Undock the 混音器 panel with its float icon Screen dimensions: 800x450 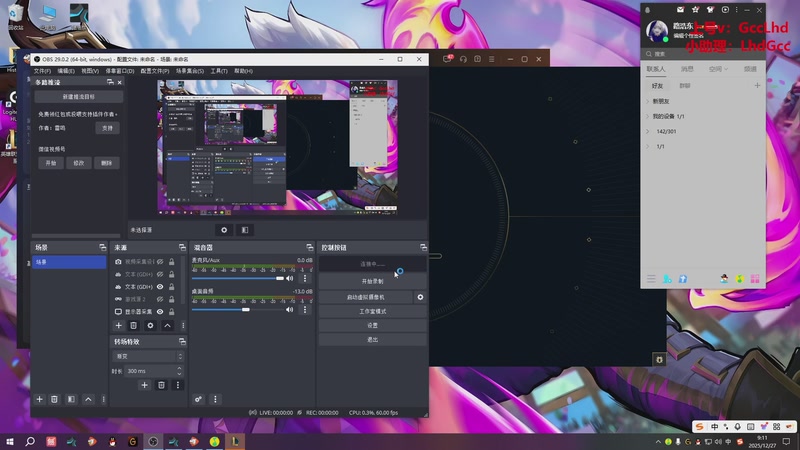pyautogui.click(x=310, y=247)
